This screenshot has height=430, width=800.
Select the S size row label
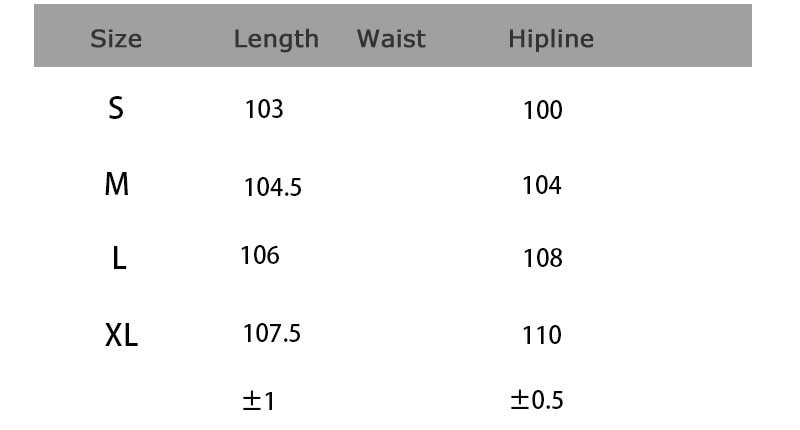coord(116,108)
